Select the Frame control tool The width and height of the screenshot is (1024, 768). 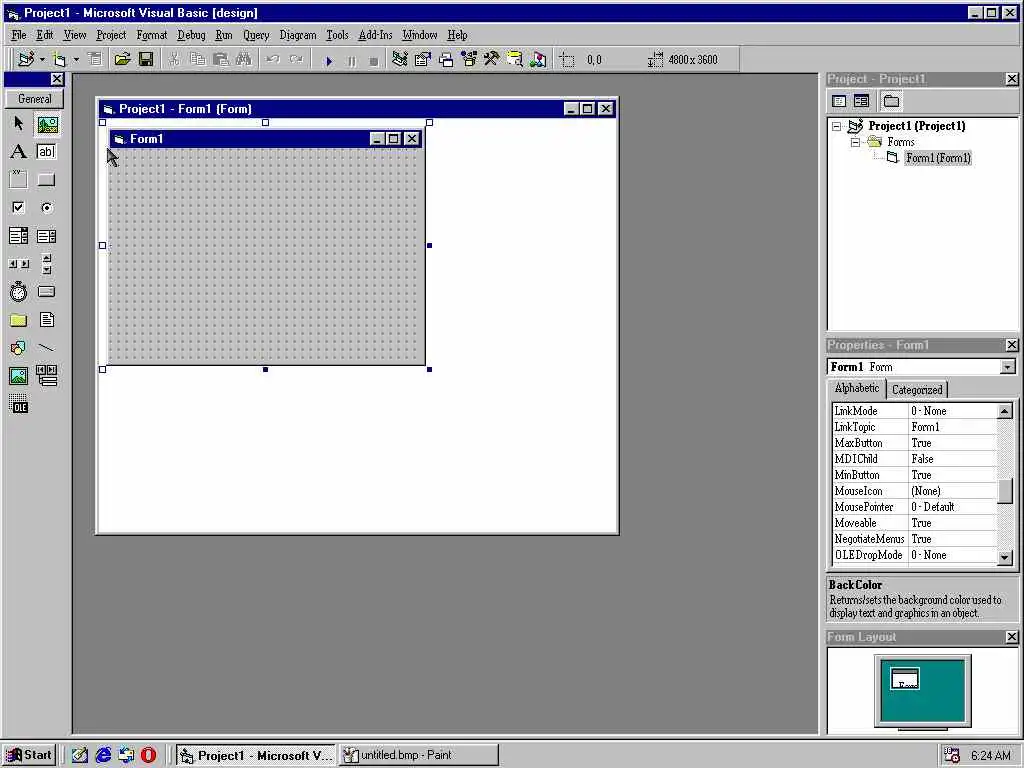click(x=18, y=180)
